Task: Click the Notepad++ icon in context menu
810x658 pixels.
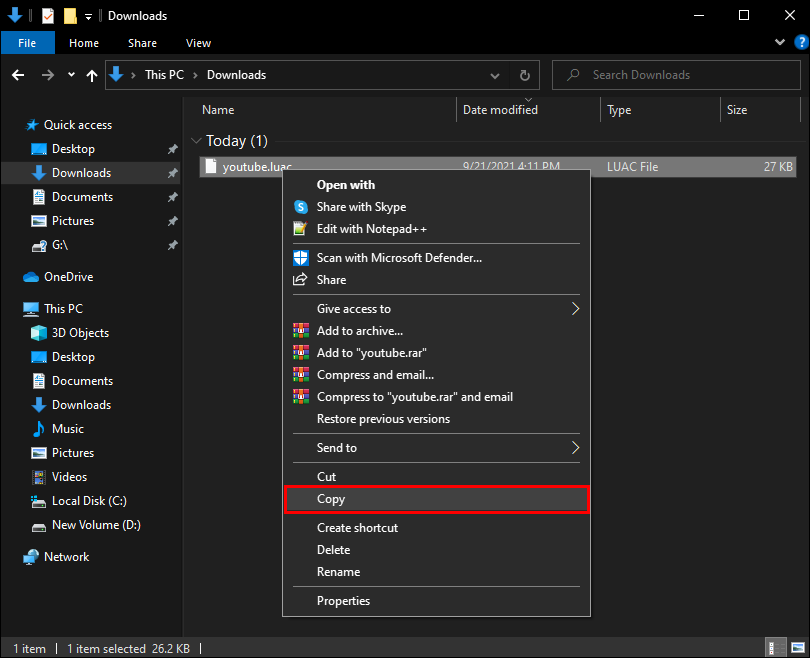Action: (x=300, y=229)
